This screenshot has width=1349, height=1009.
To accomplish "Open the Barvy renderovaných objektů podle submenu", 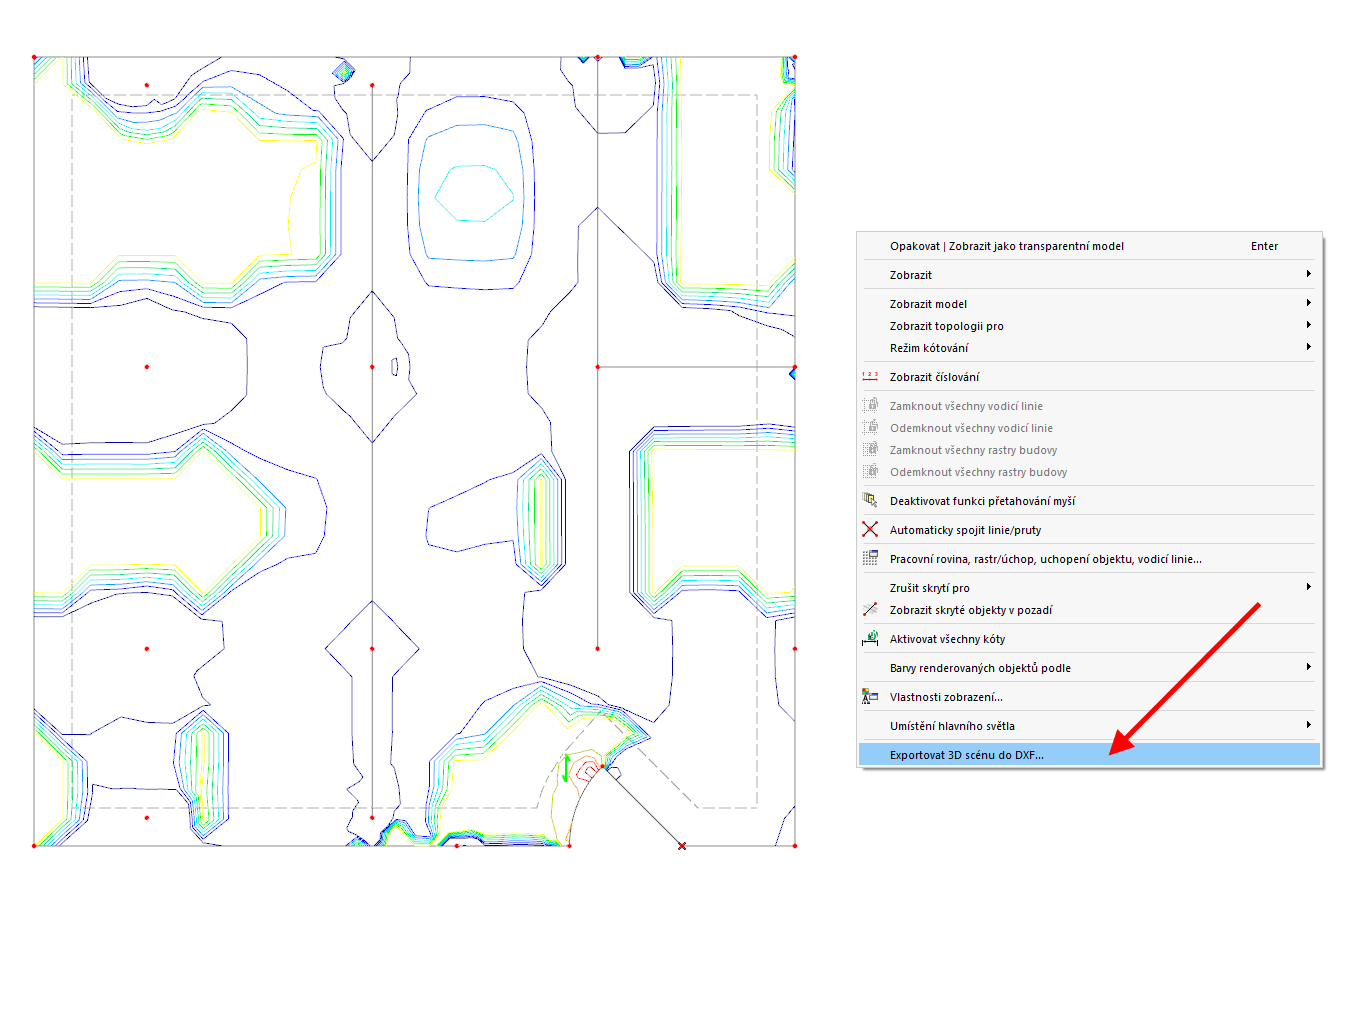I will [x=1309, y=667].
